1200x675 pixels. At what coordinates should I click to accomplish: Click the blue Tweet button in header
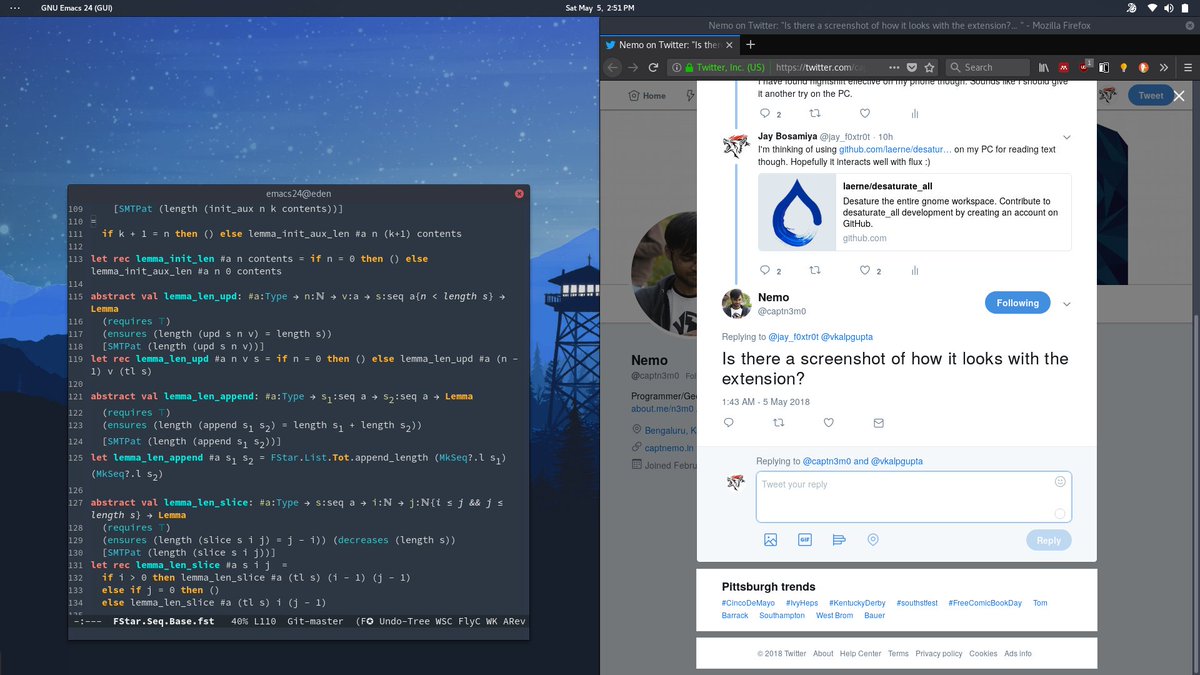click(x=1151, y=96)
